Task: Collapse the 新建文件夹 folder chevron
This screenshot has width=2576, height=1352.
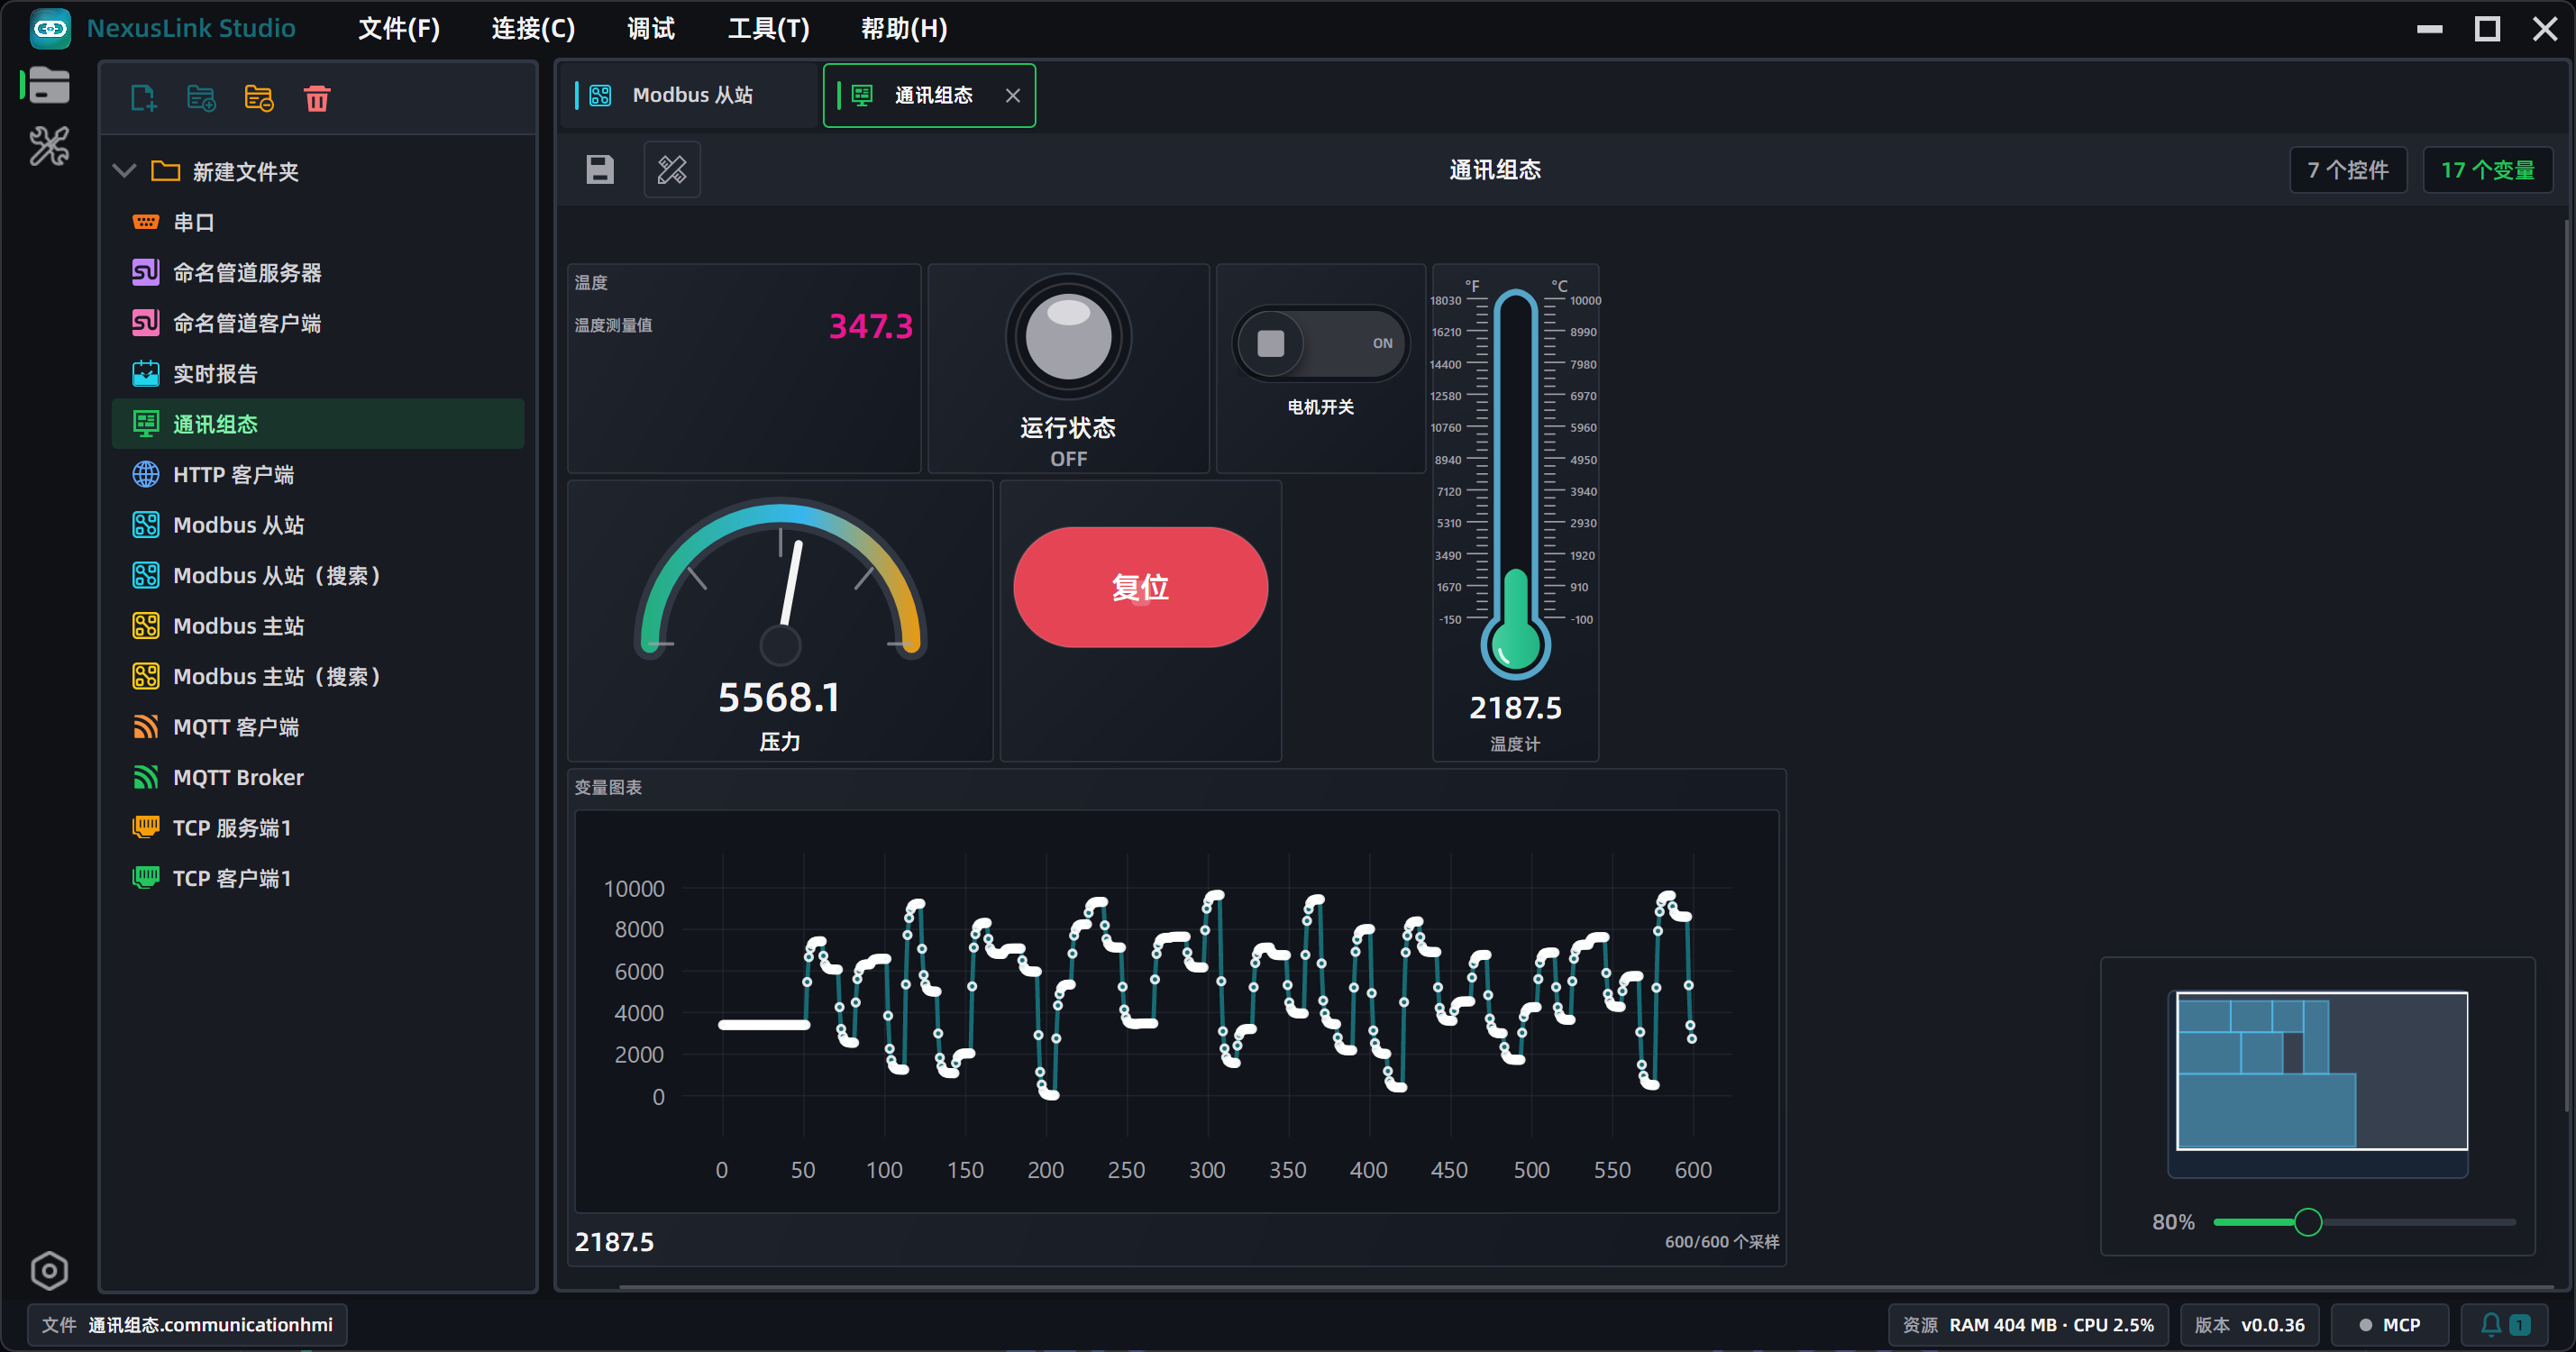Action: coord(124,171)
